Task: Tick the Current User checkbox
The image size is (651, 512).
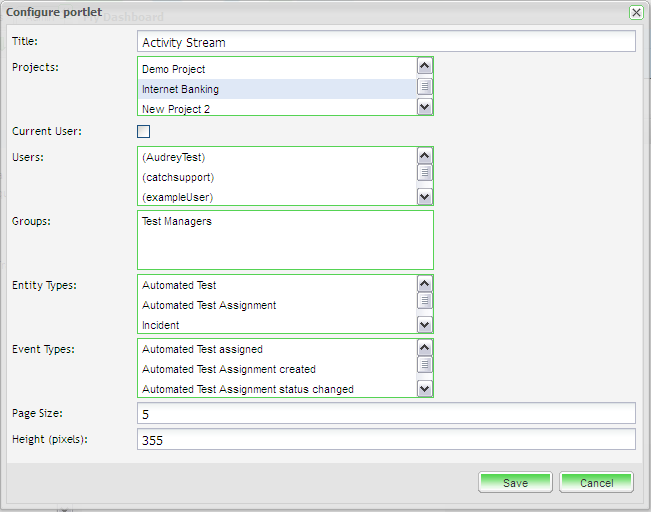Action: pyautogui.click(x=143, y=132)
